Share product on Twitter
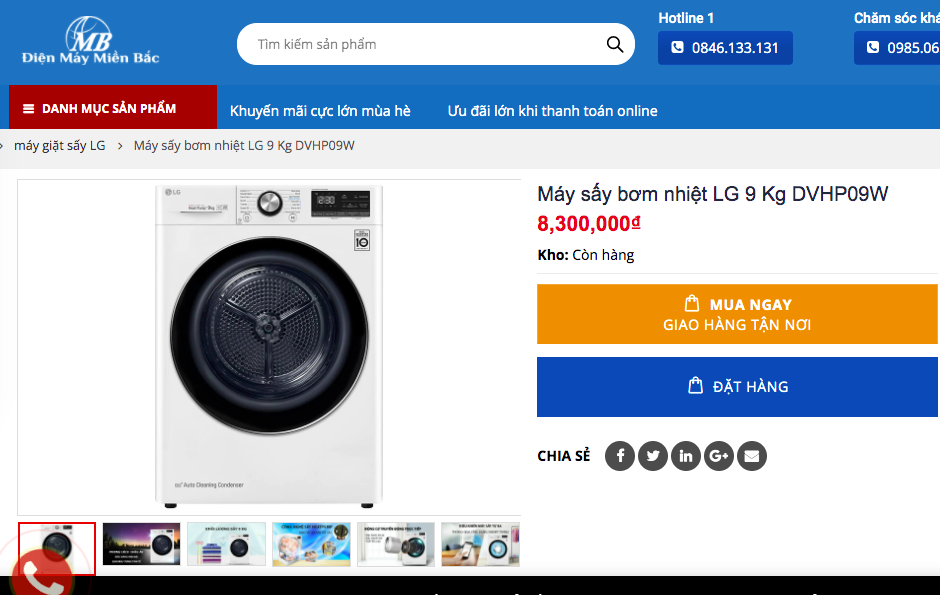 click(653, 456)
